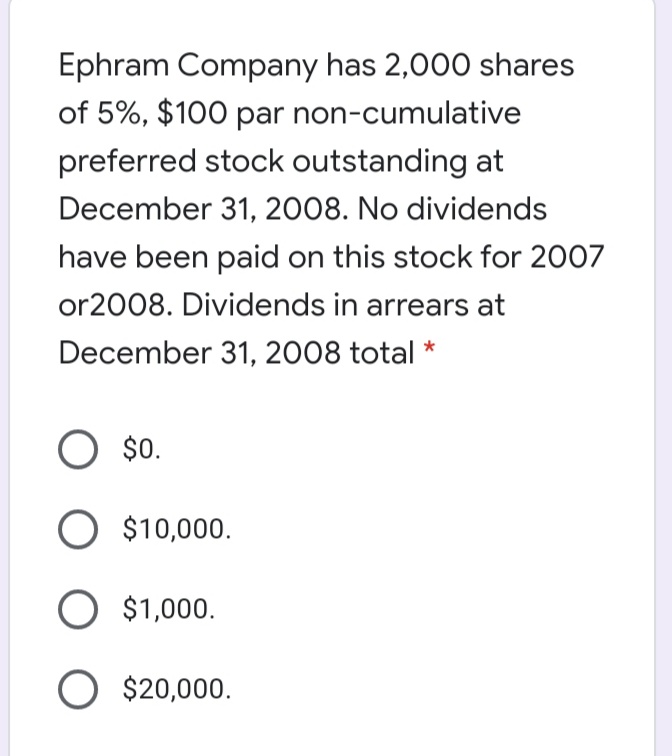Click the "$1,000." answer label text
Screen dimensions: 672x756
(x=167, y=607)
